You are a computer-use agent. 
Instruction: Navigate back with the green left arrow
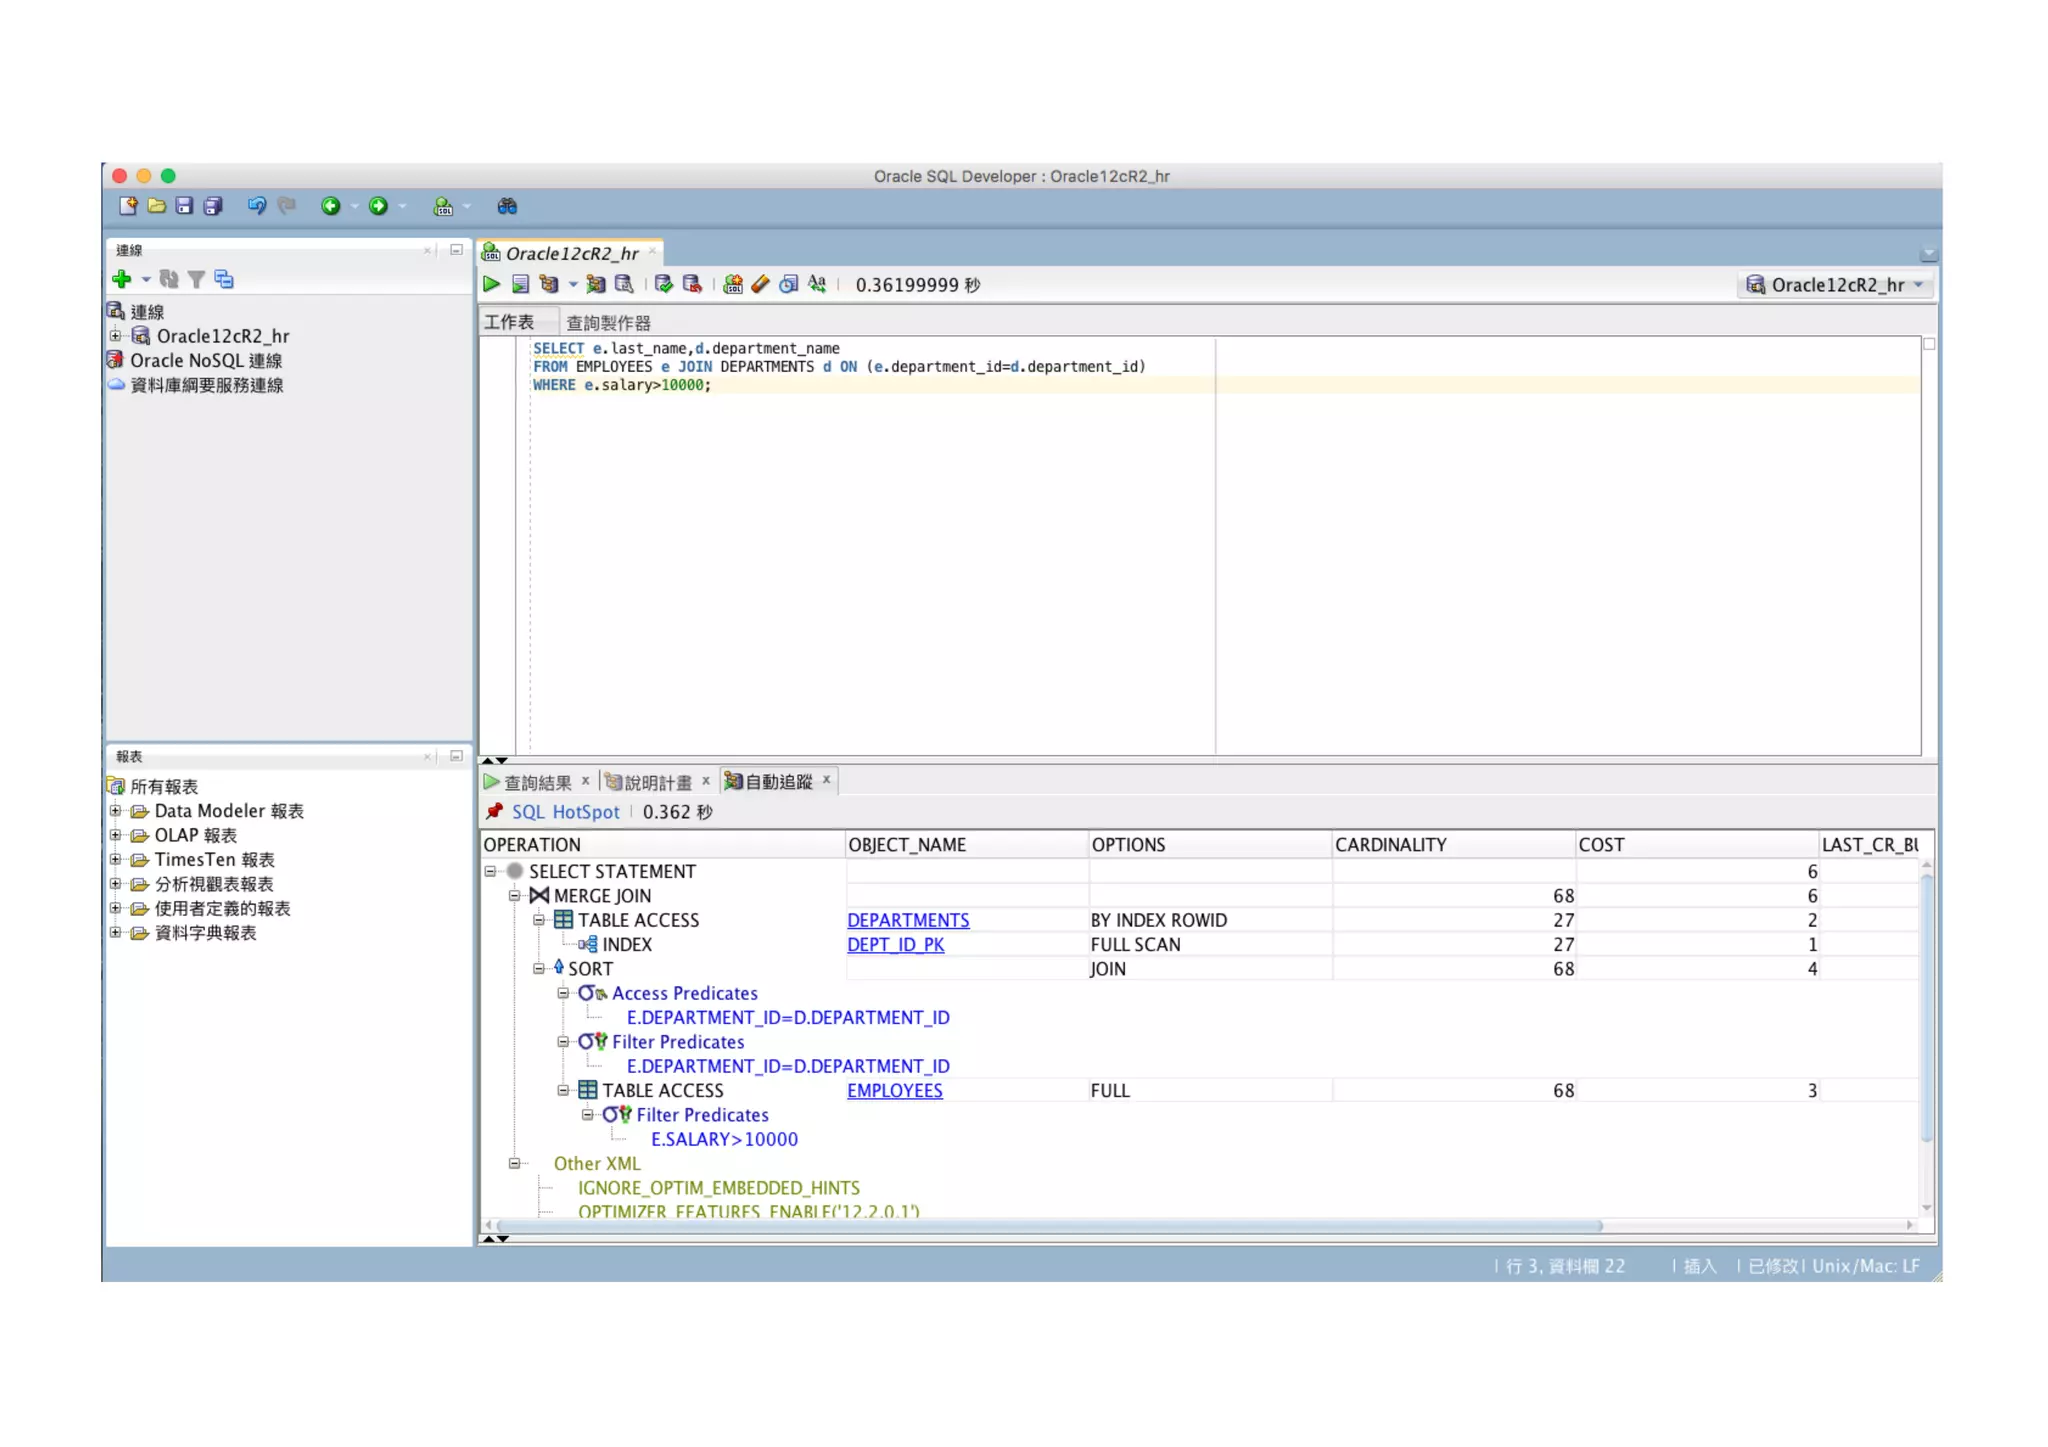pyautogui.click(x=330, y=206)
